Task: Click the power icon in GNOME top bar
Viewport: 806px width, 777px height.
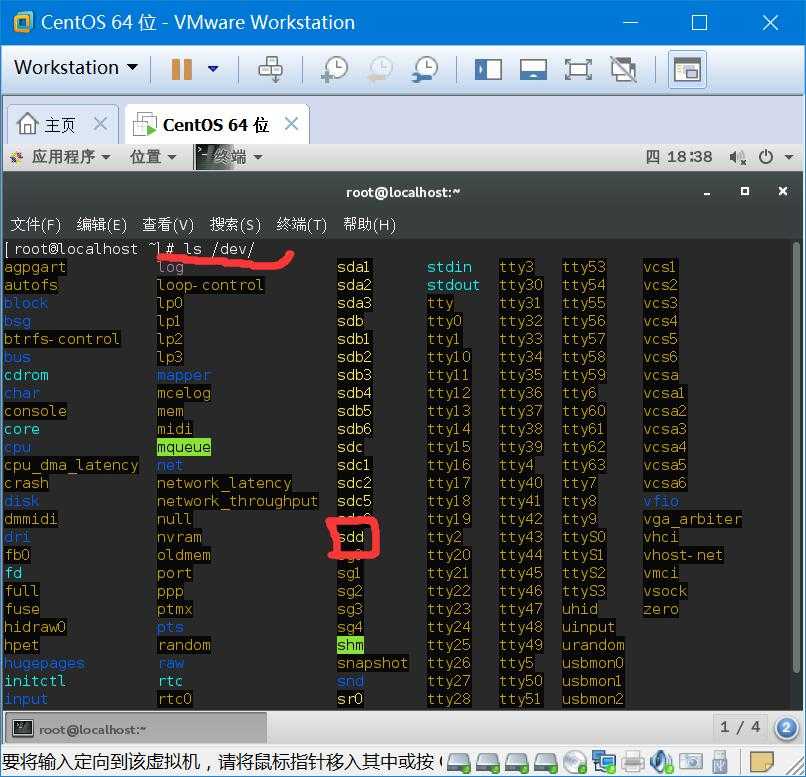Action: point(766,157)
